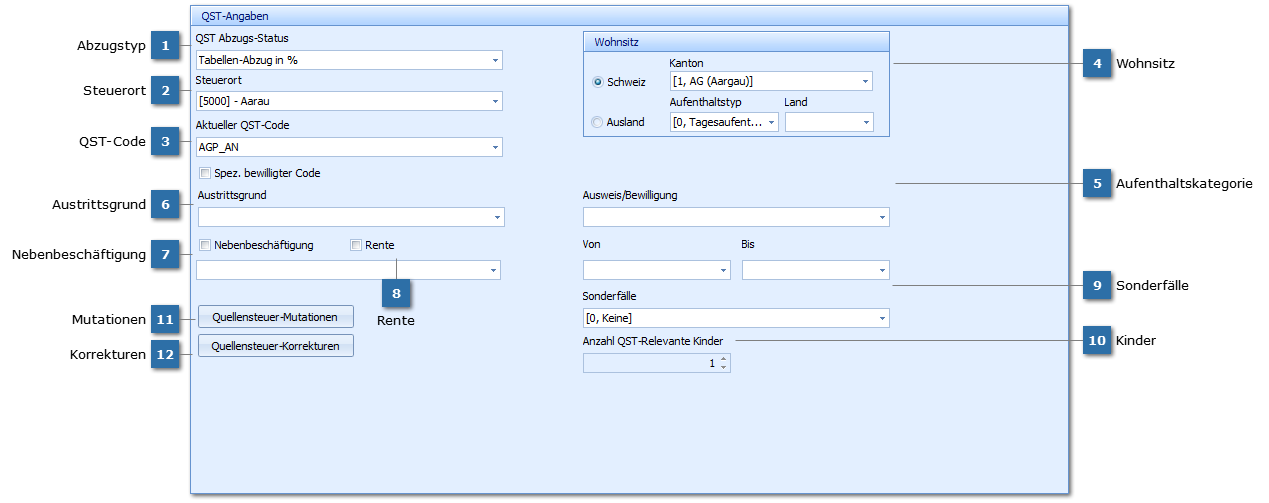Select the Ausland radio button
This screenshot has width=1269, height=503.
pyautogui.click(x=598, y=123)
